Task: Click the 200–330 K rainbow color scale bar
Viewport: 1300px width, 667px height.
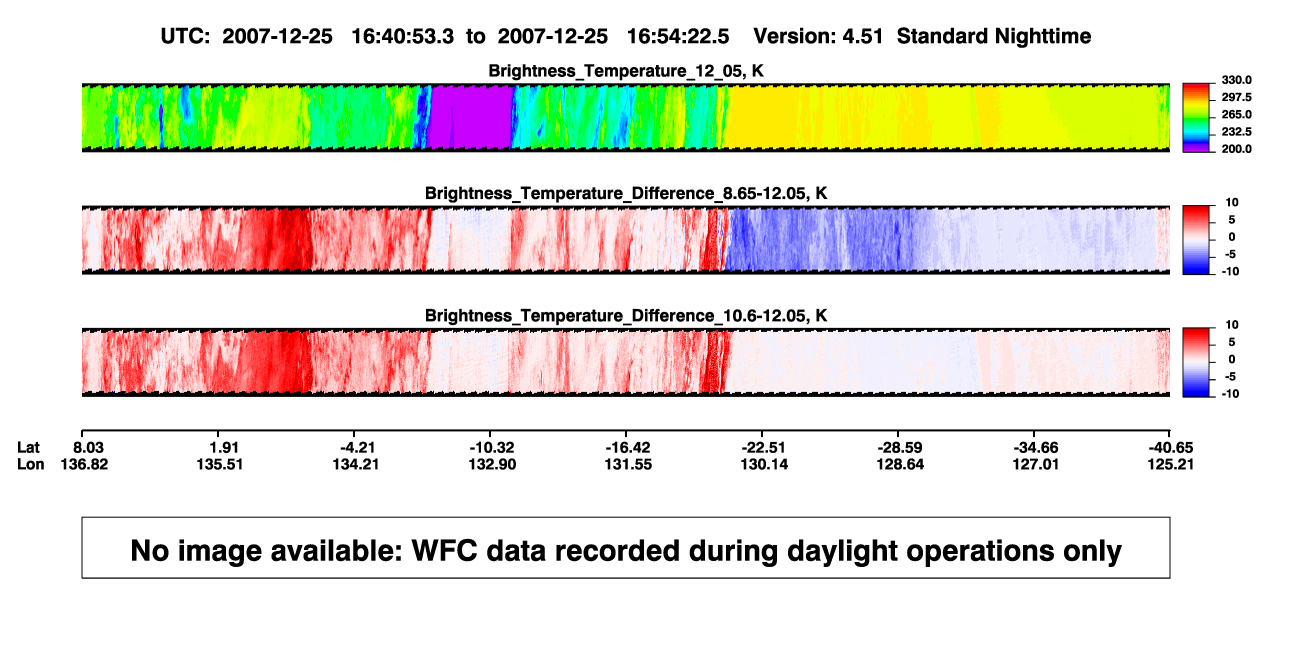Action: coord(1197,117)
